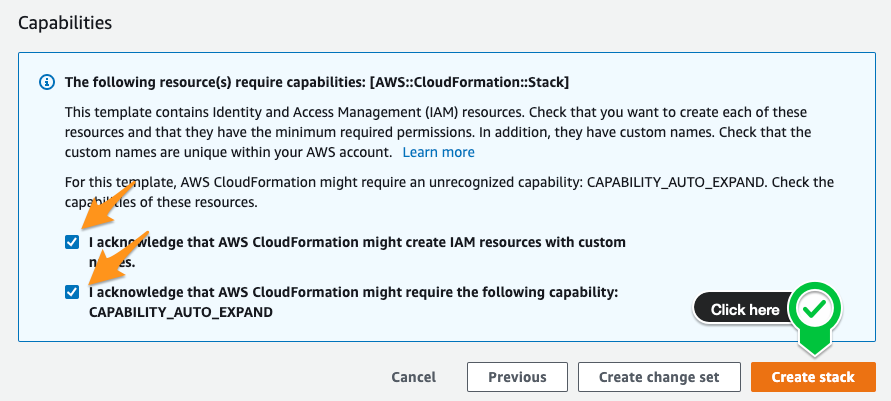Click Create change set button
The width and height of the screenshot is (891, 401).
tap(659, 377)
